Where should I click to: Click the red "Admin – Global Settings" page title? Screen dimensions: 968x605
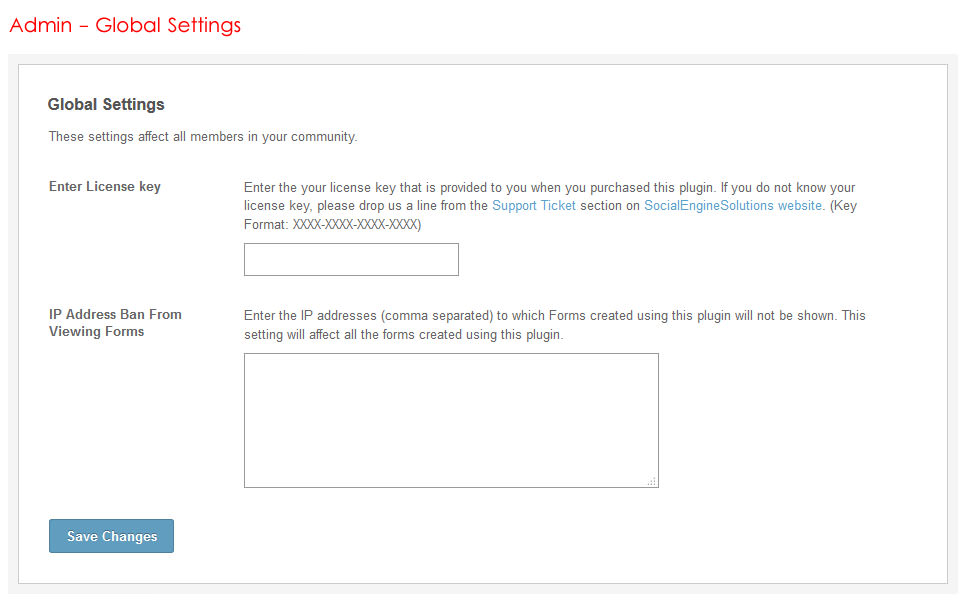coord(125,25)
